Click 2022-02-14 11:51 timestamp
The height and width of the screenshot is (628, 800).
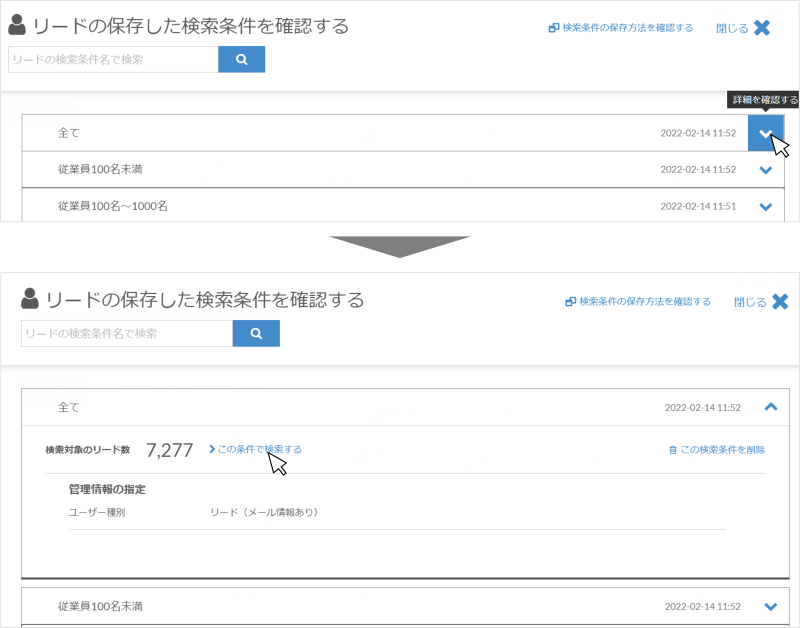click(x=698, y=206)
